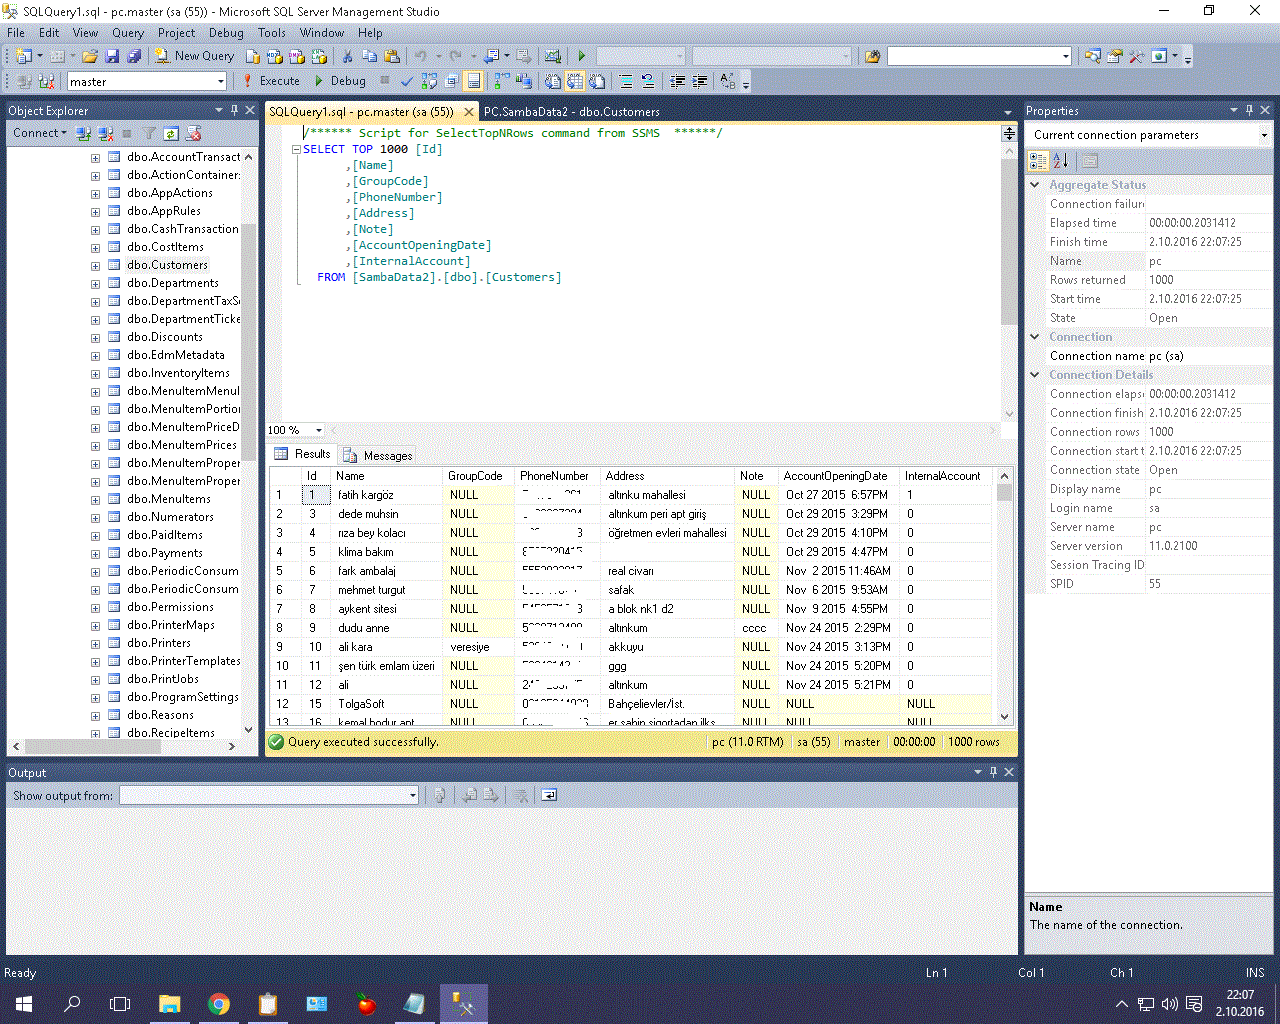Toggle Results to Grid output mode
1280x1024 pixels.
point(575,81)
